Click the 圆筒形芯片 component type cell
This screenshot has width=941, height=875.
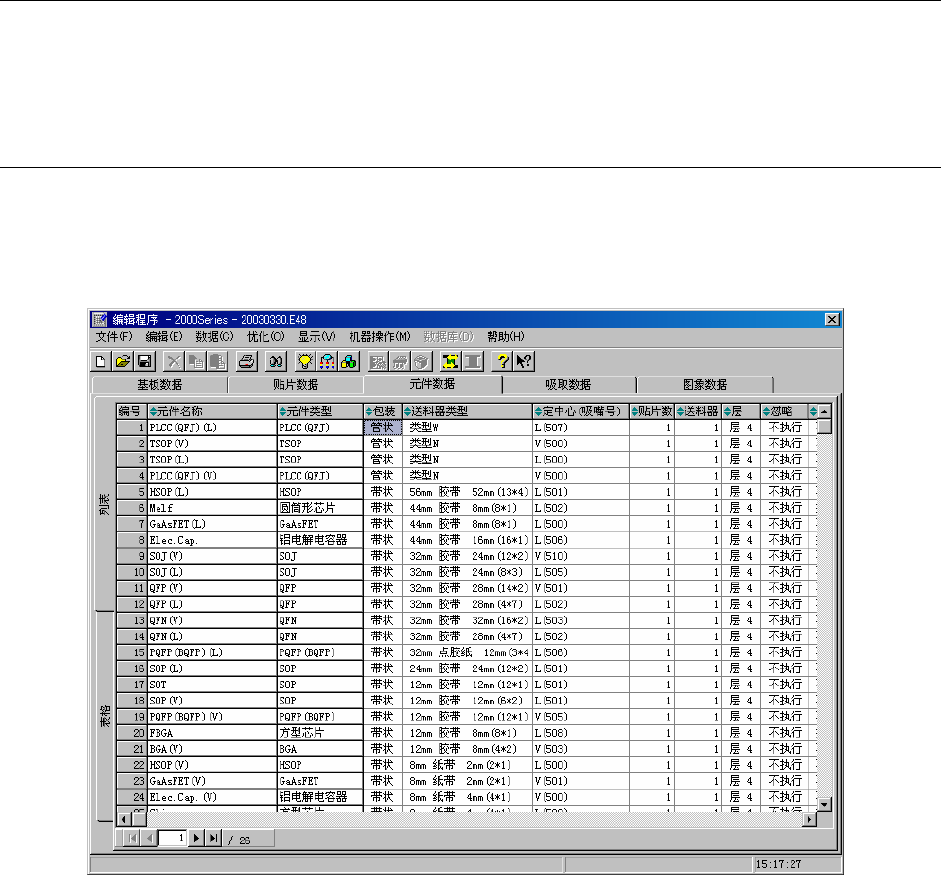click(x=320, y=508)
